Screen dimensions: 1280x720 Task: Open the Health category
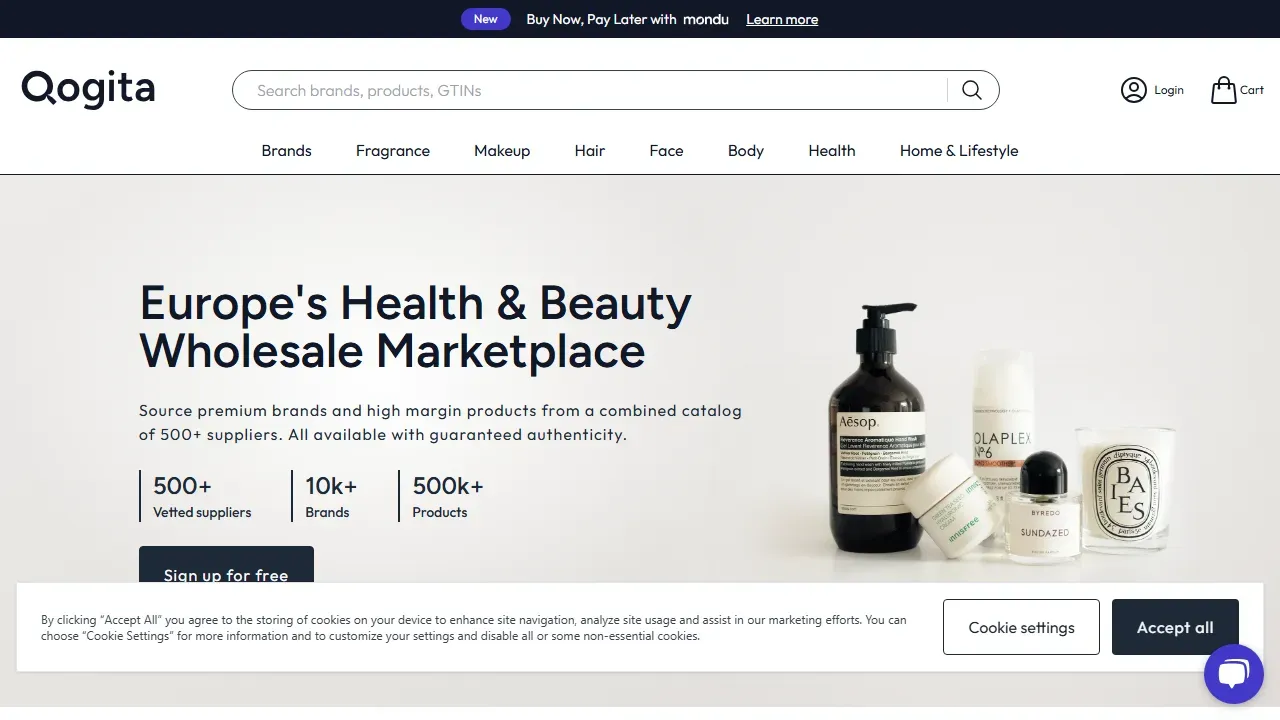(832, 151)
